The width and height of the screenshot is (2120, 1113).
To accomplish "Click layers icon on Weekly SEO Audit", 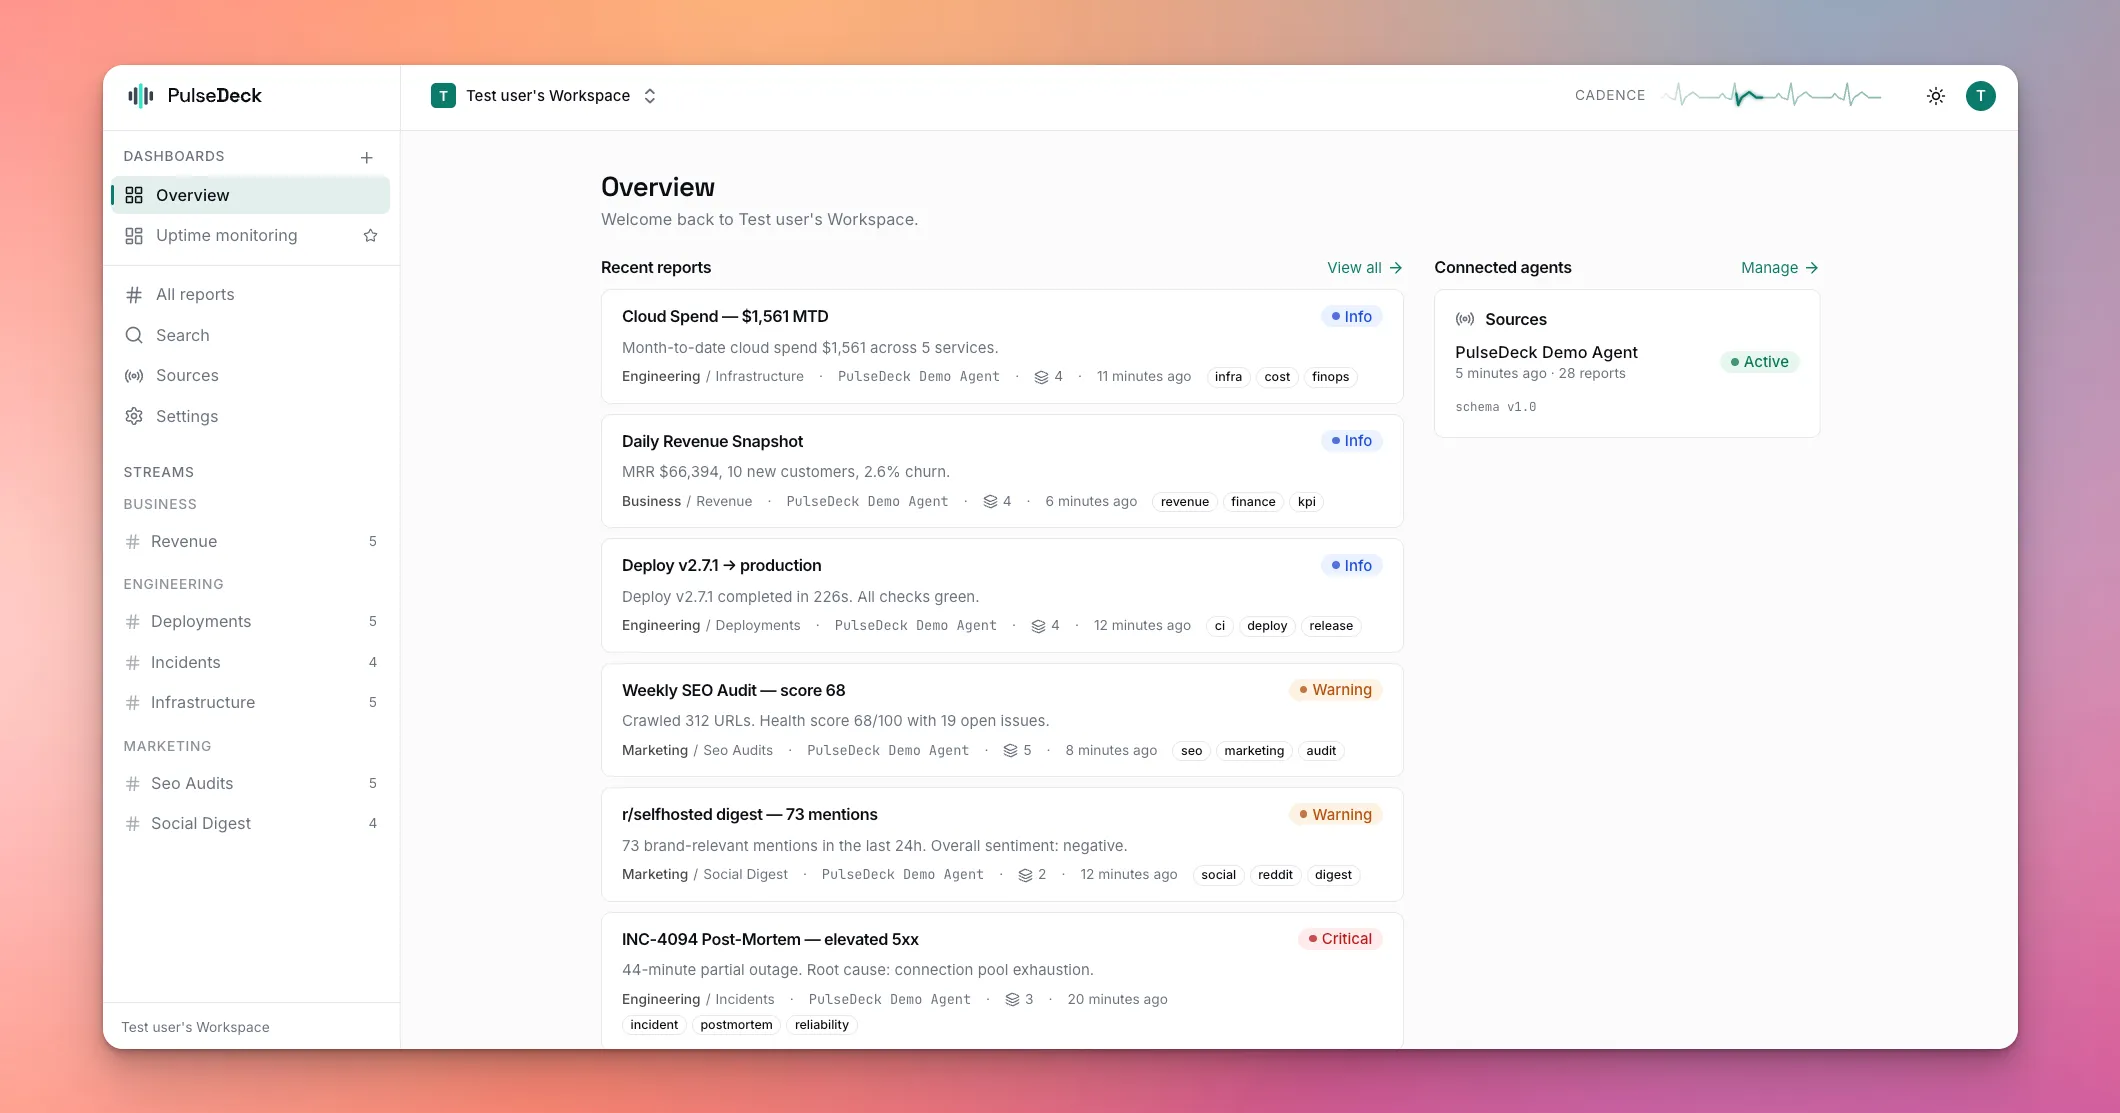I will [1010, 751].
